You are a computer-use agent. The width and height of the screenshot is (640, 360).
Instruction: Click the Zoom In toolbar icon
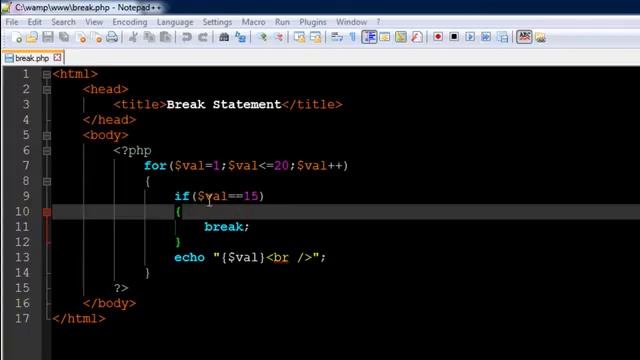point(262,38)
